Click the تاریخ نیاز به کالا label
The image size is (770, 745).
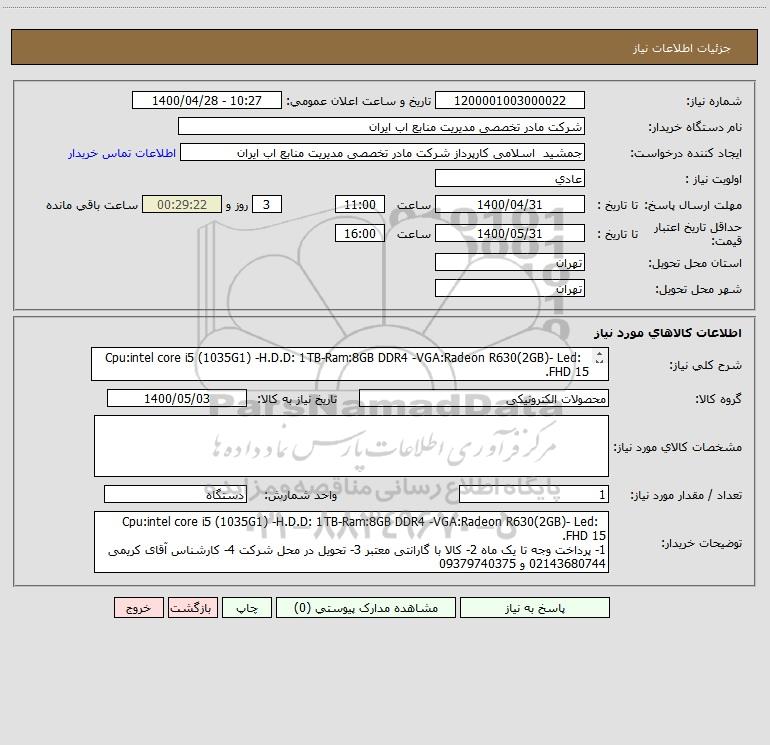tap(298, 399)
